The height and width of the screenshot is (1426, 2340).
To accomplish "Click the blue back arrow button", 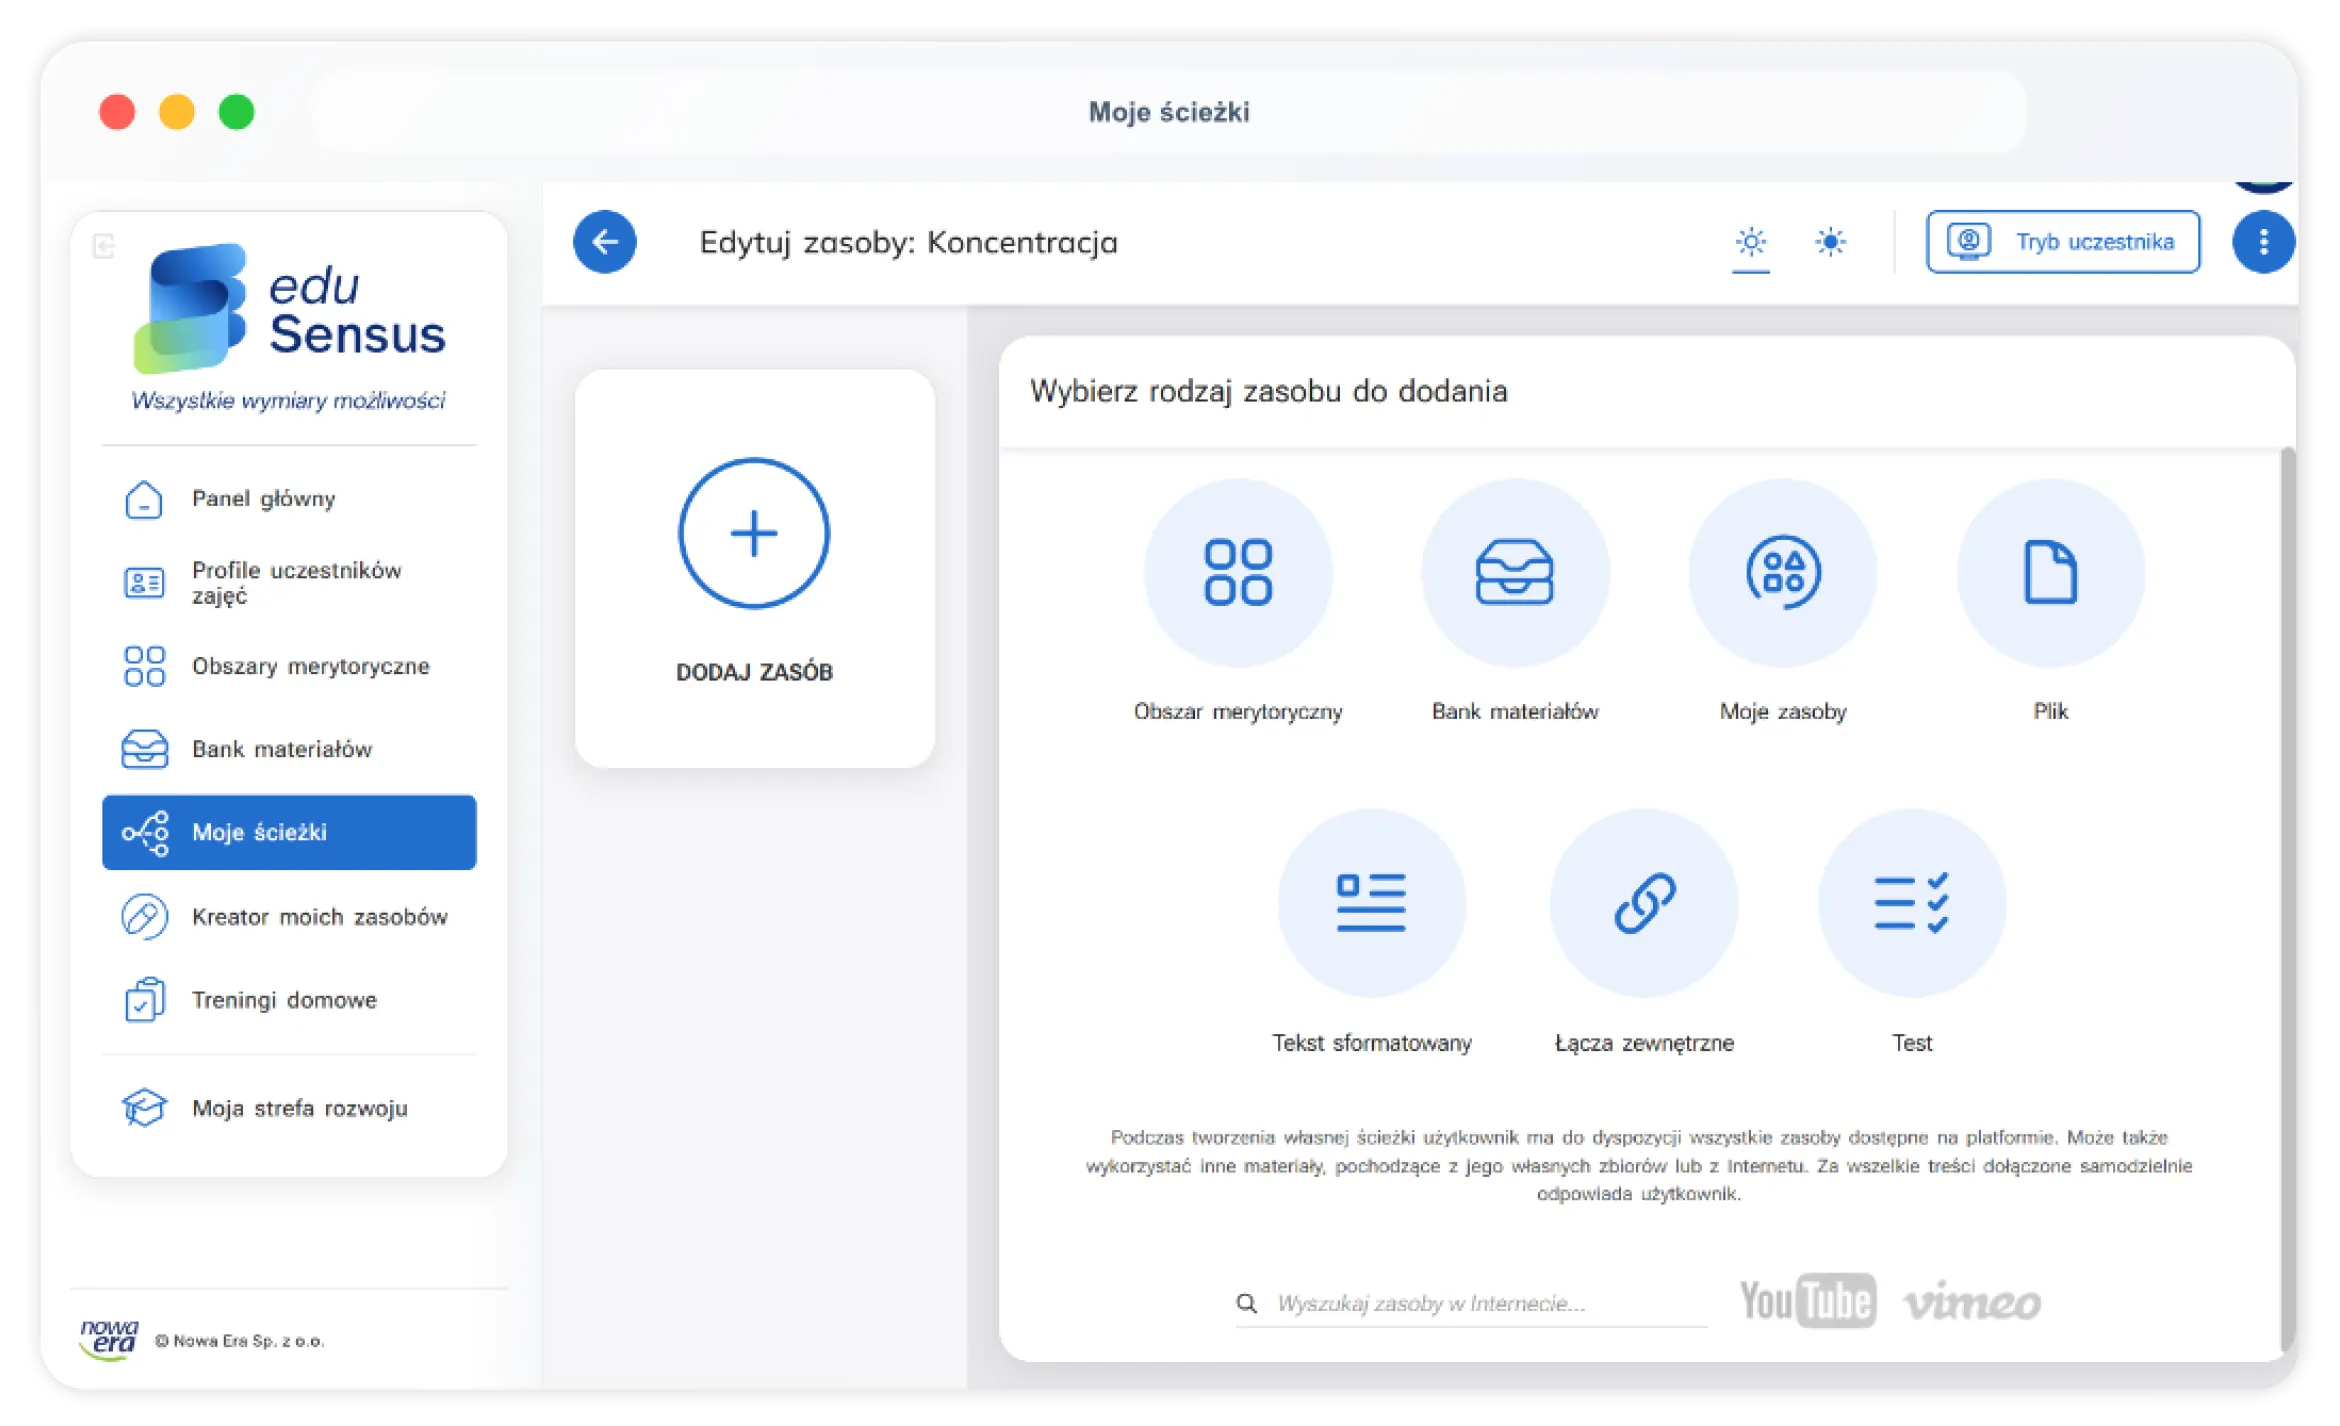I will [x=605, y=242].
